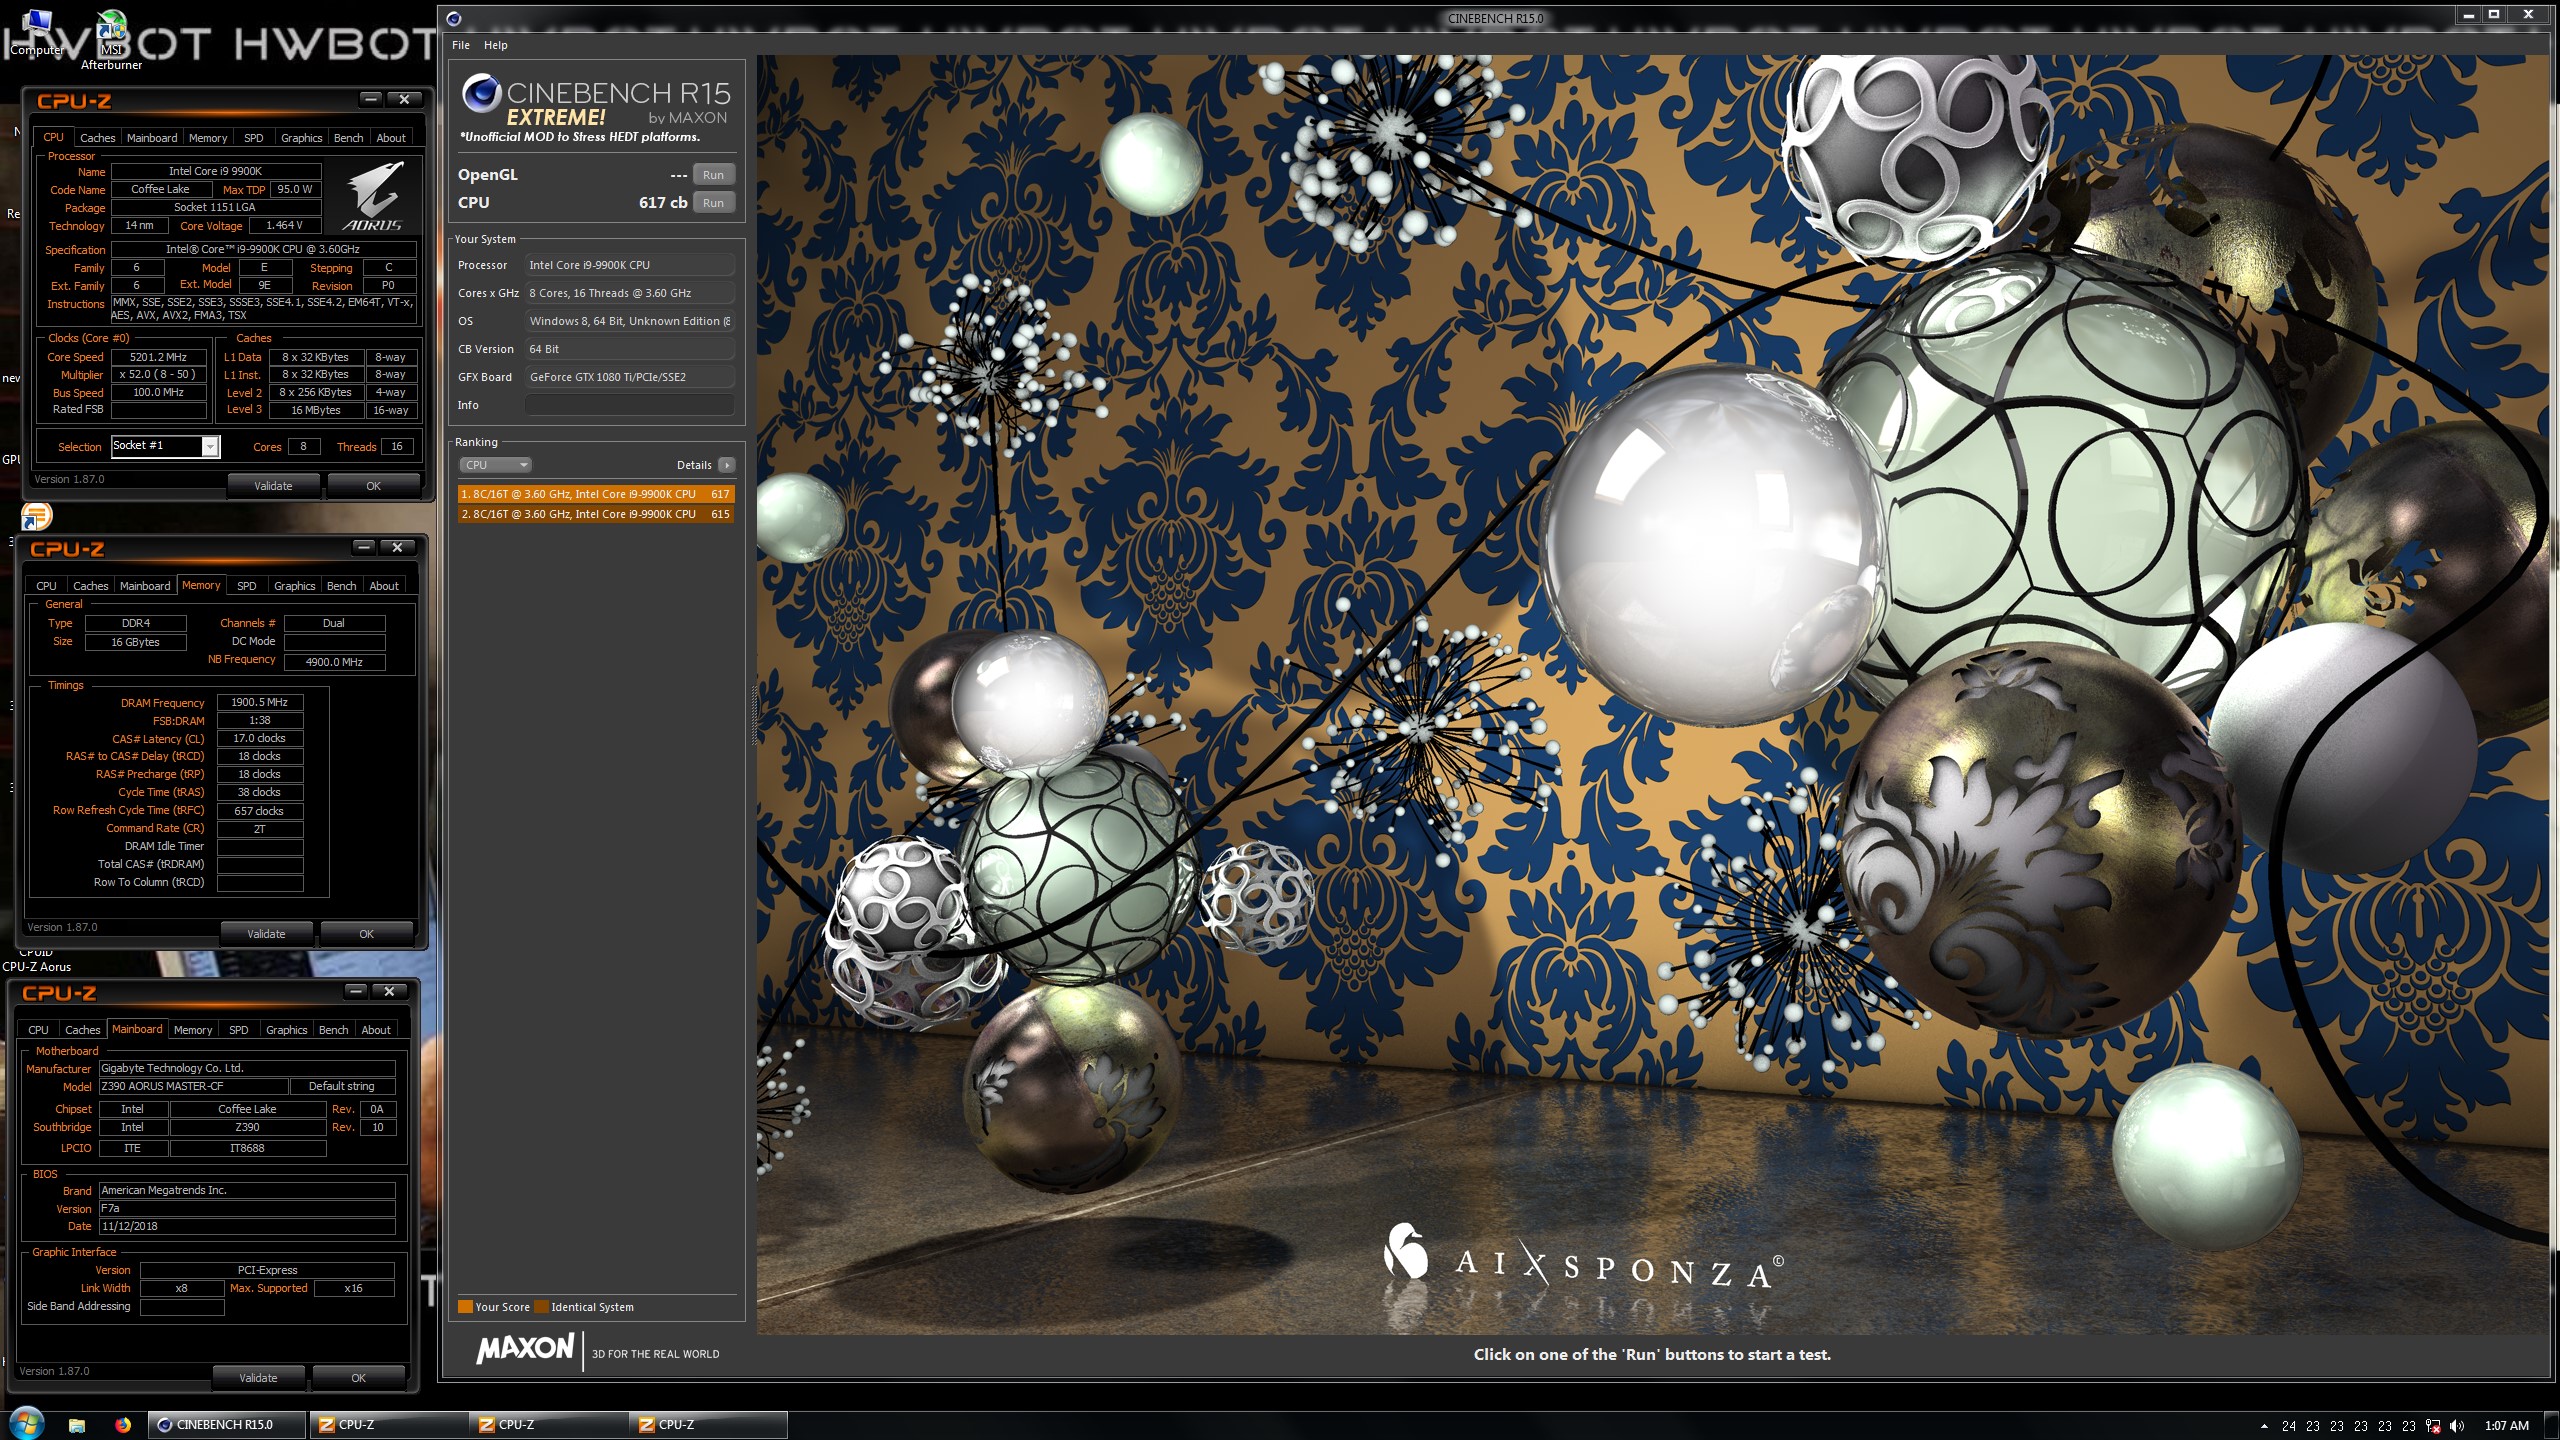This screenshot has width=2560, height=1440.
Task: Run the OpenGL benchmark
Action: [x=713, y=175]
